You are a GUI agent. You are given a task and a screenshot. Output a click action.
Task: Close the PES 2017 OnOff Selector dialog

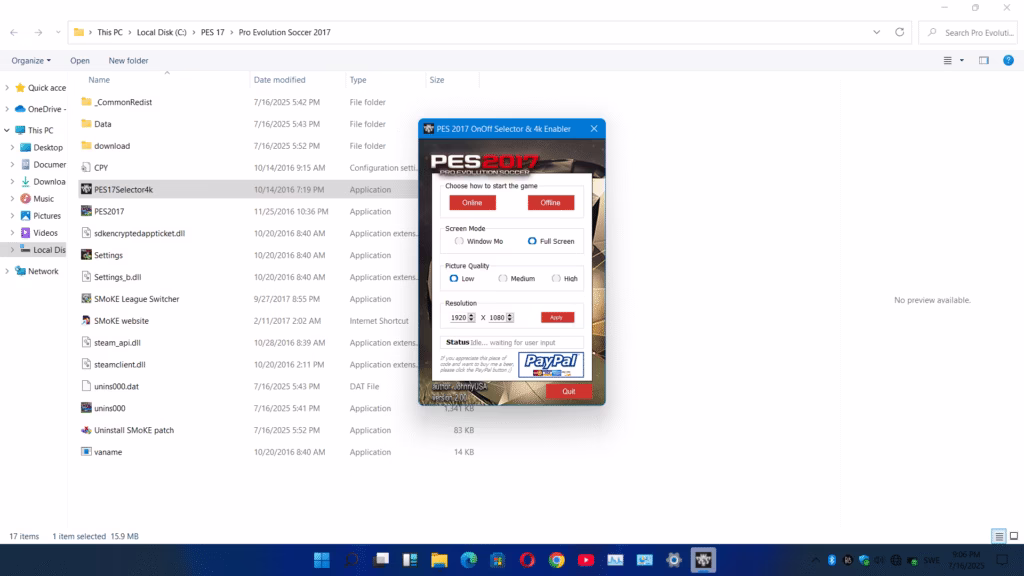click(x=594, y=129)
